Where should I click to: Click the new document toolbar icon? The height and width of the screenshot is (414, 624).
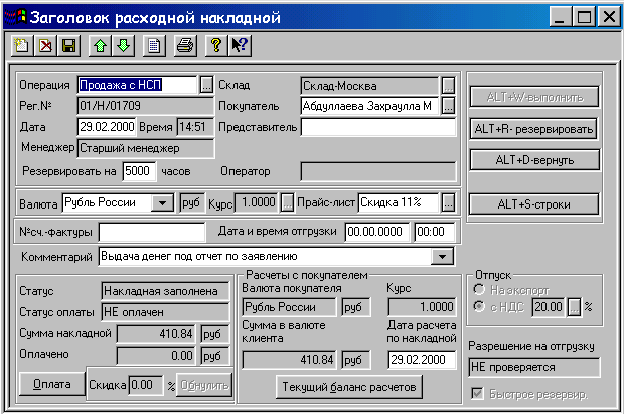[21, 46]
